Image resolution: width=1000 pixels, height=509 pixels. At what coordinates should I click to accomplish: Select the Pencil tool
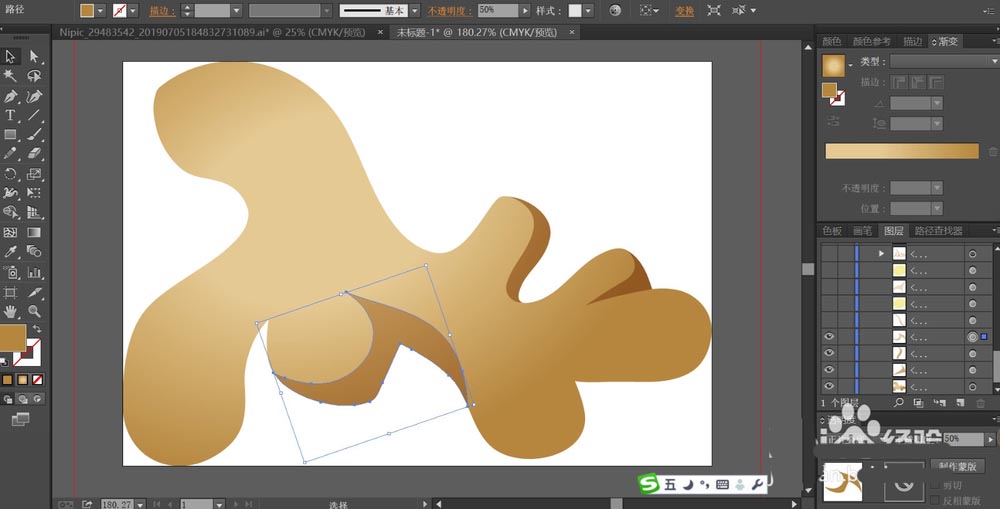click(10, 154)
